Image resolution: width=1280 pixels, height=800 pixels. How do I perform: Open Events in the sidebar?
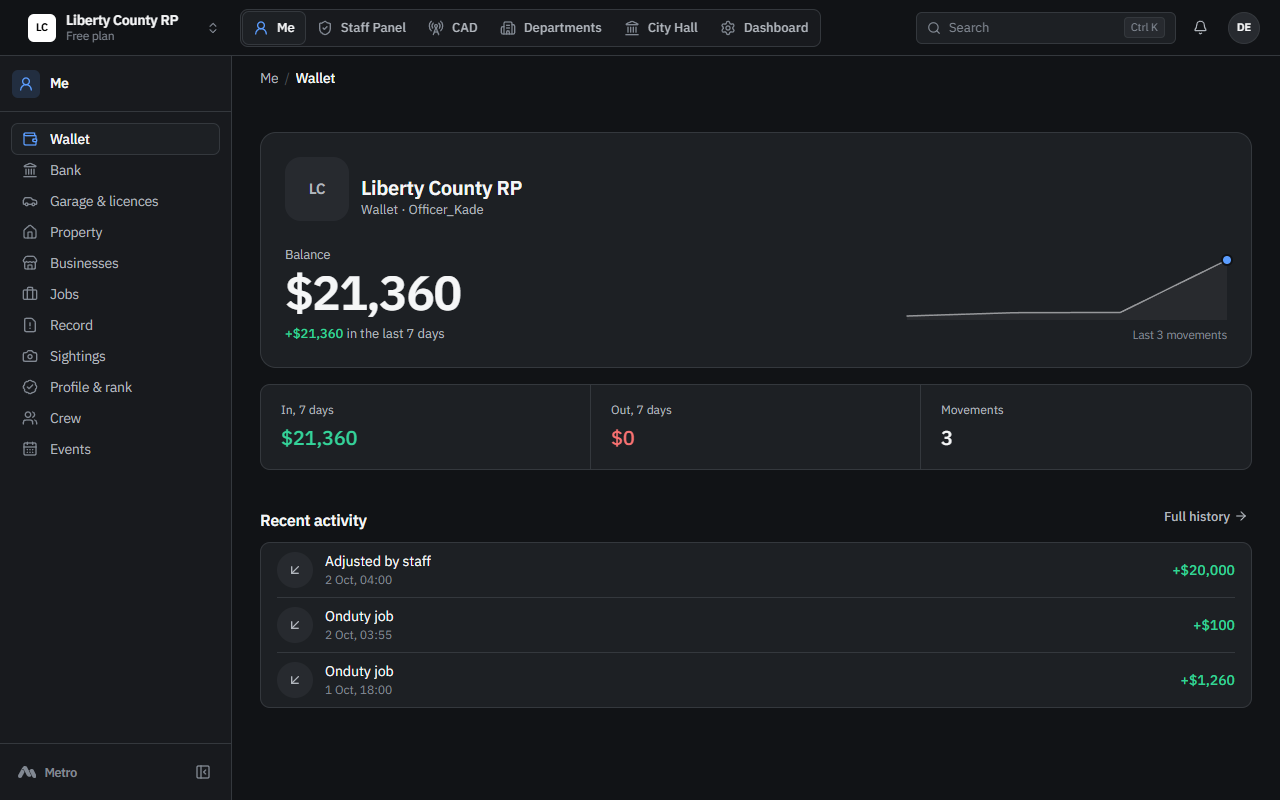pyautogui.click(x=115, y=449)
